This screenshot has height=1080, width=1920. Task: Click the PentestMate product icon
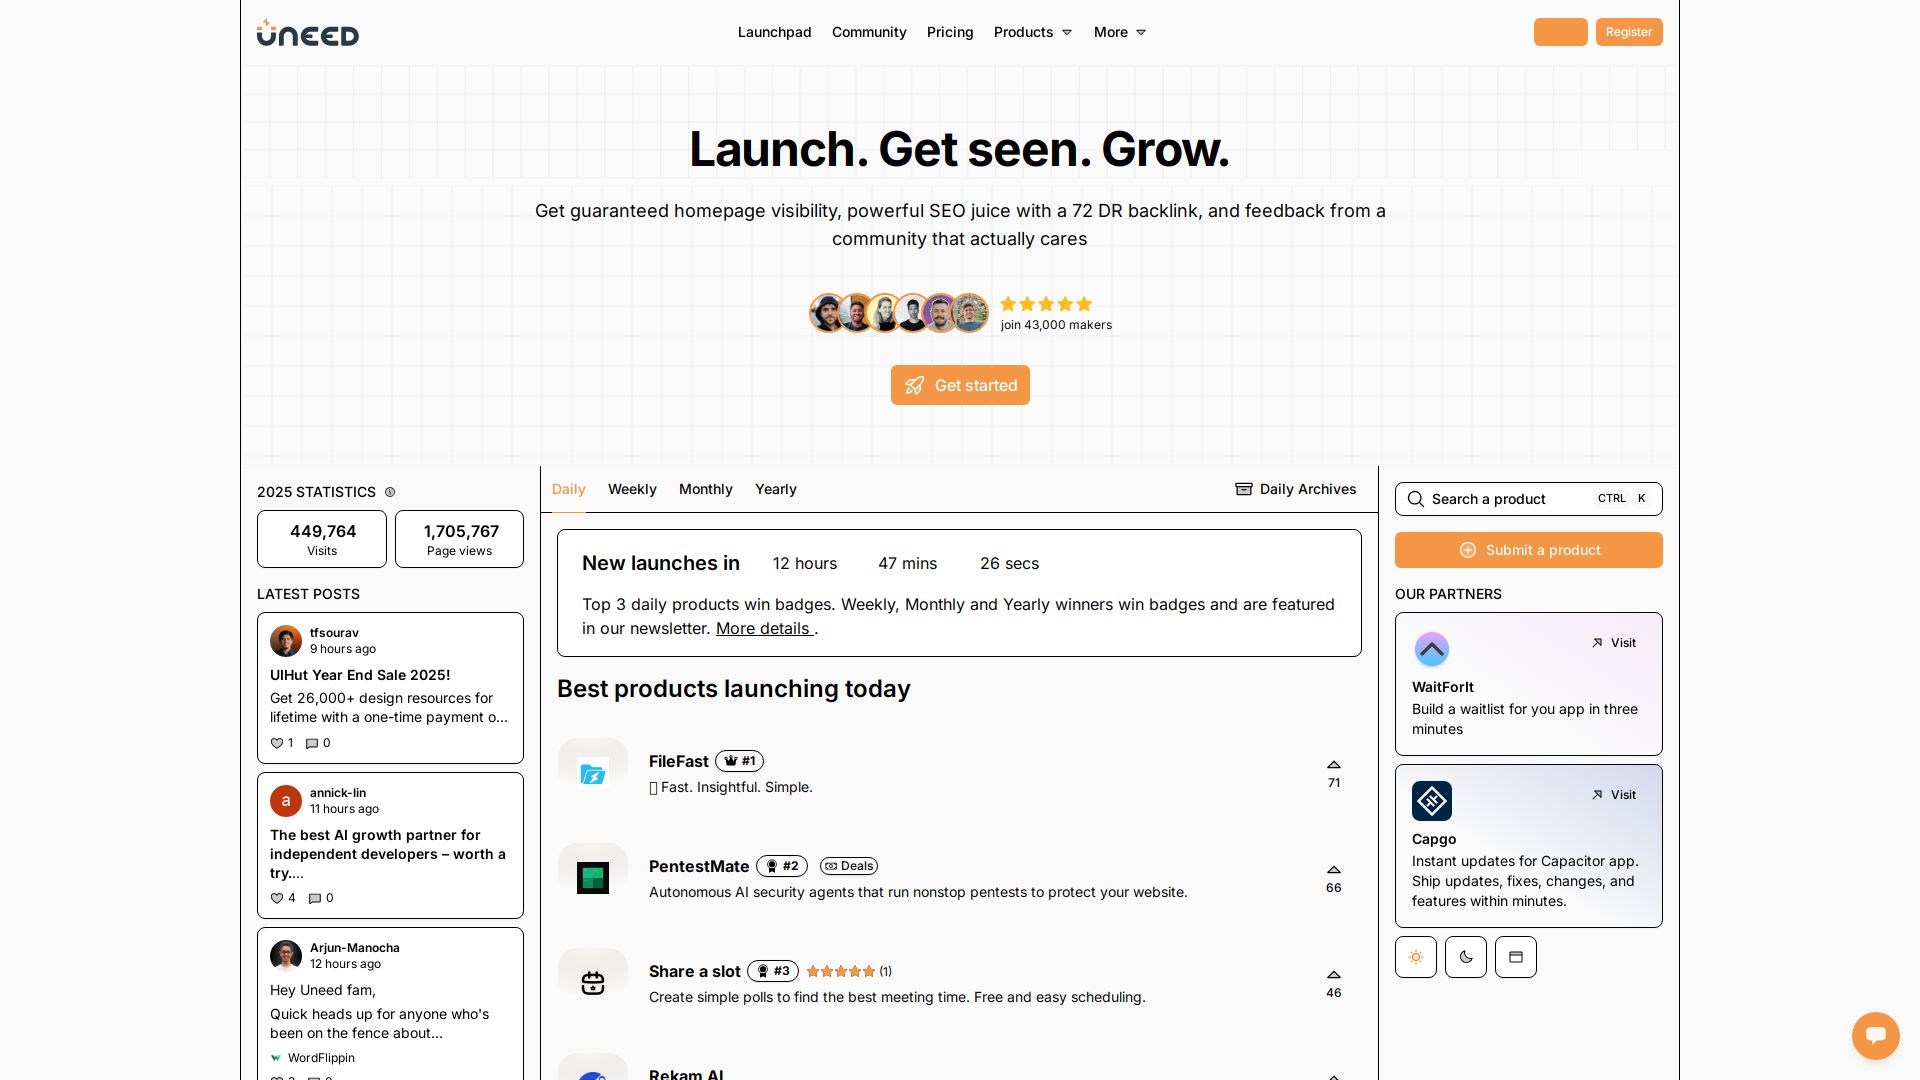coord(593,878)
